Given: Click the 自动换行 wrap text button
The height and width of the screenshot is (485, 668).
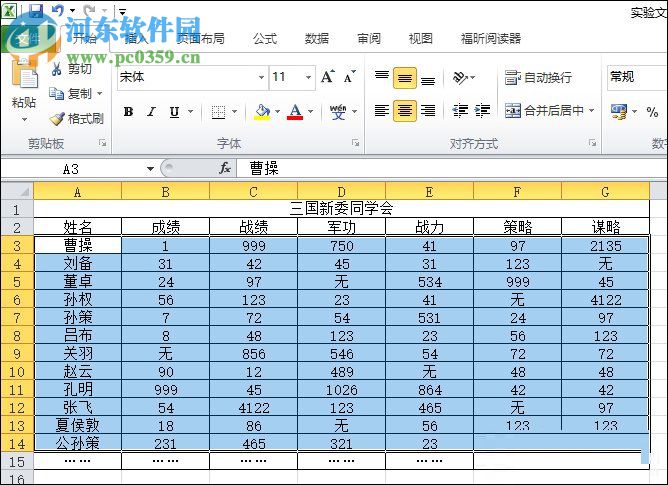Looking at the screenshot, I should click(538, 78).
